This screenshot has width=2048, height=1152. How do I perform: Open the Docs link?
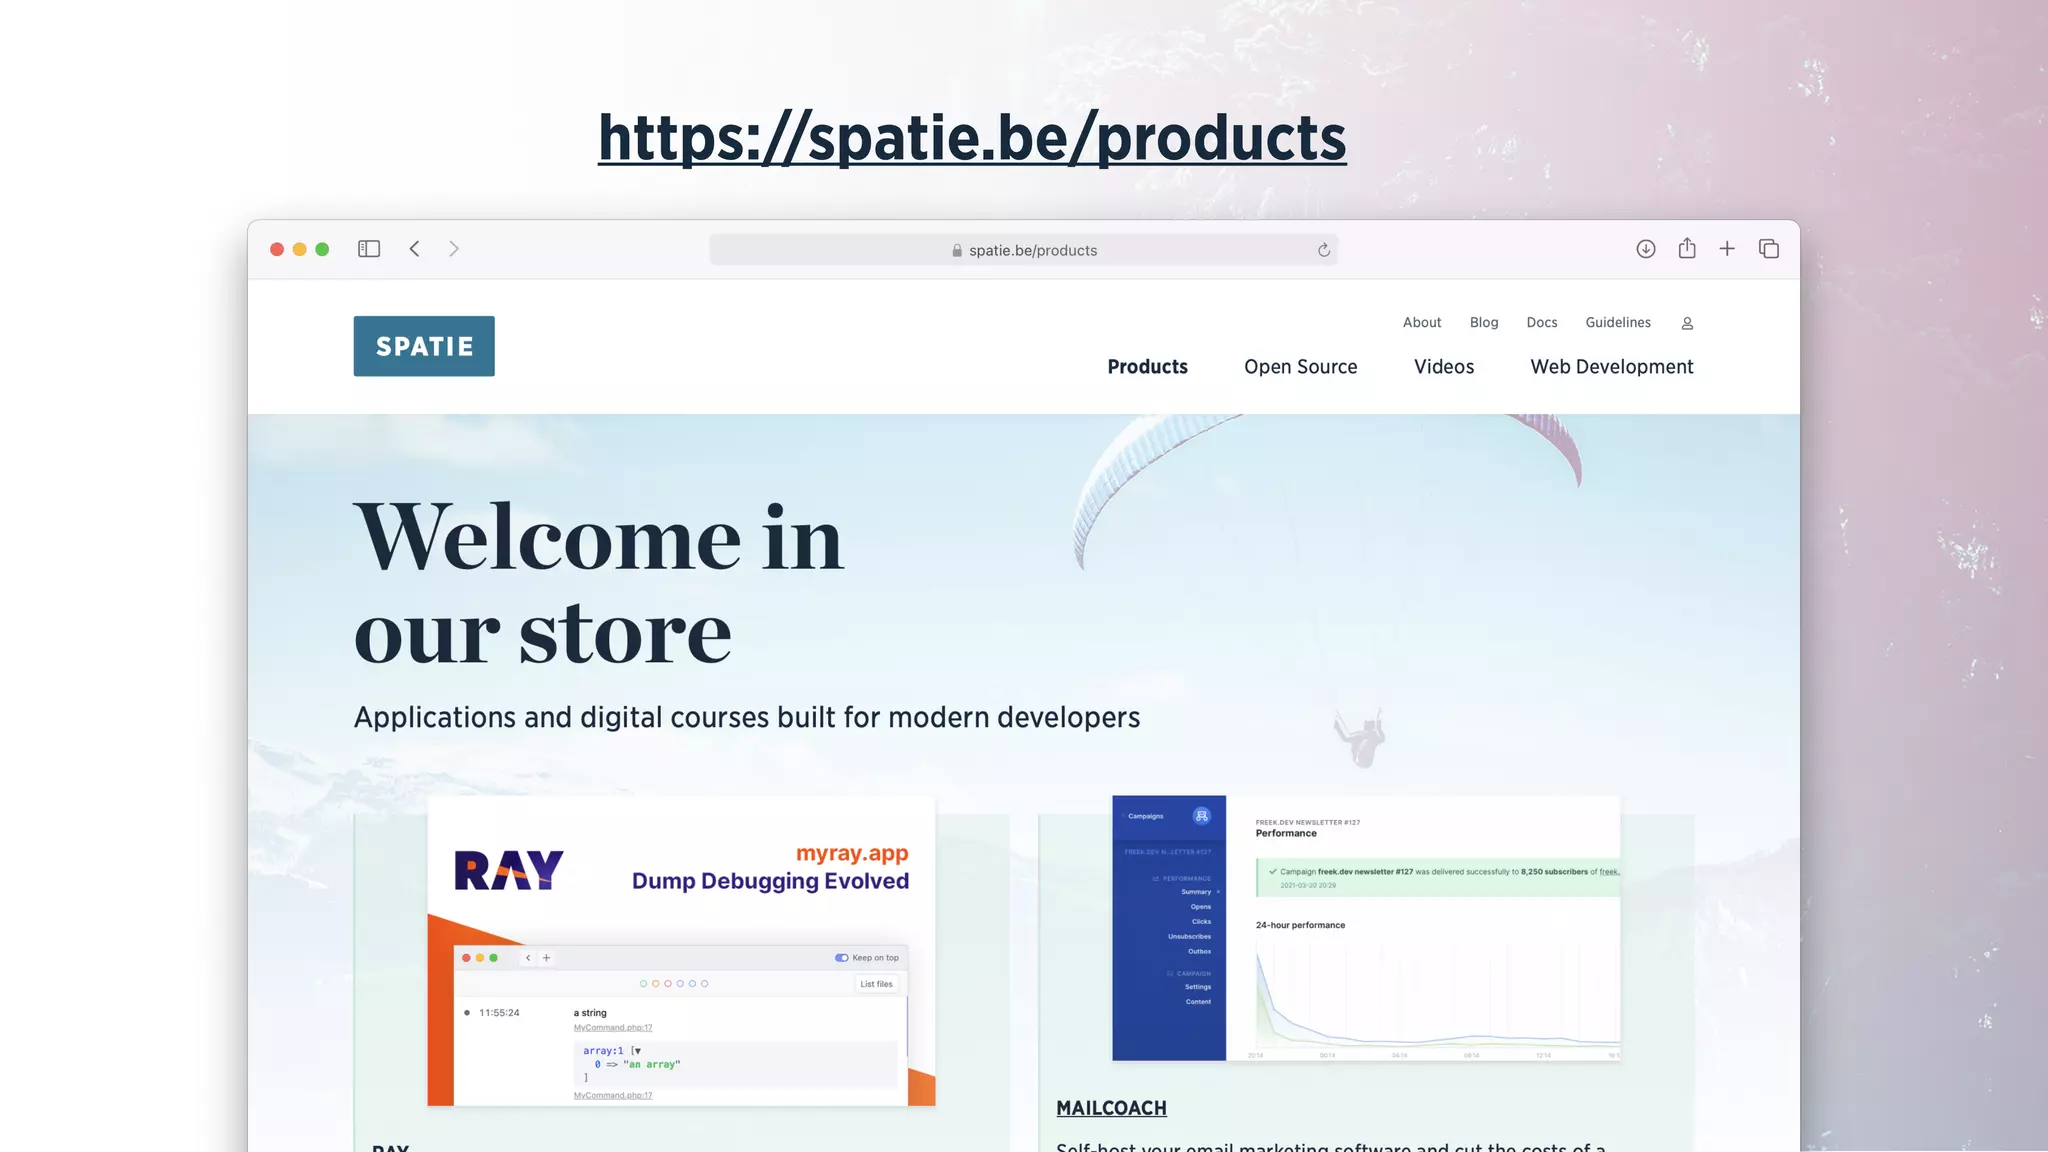(x=1542, y=322)
